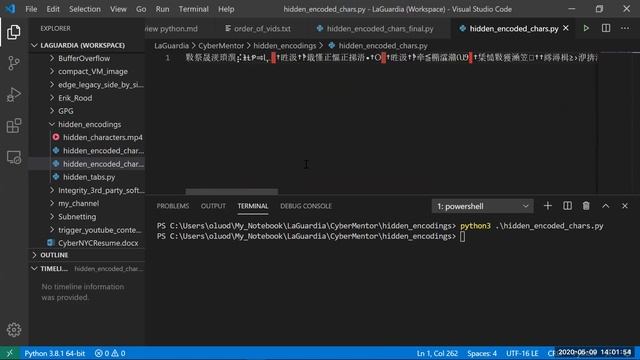Image resolution: width=640 pixels, height=360 pixels.
Task: Open the Selection menu
Action: point(84,9)
